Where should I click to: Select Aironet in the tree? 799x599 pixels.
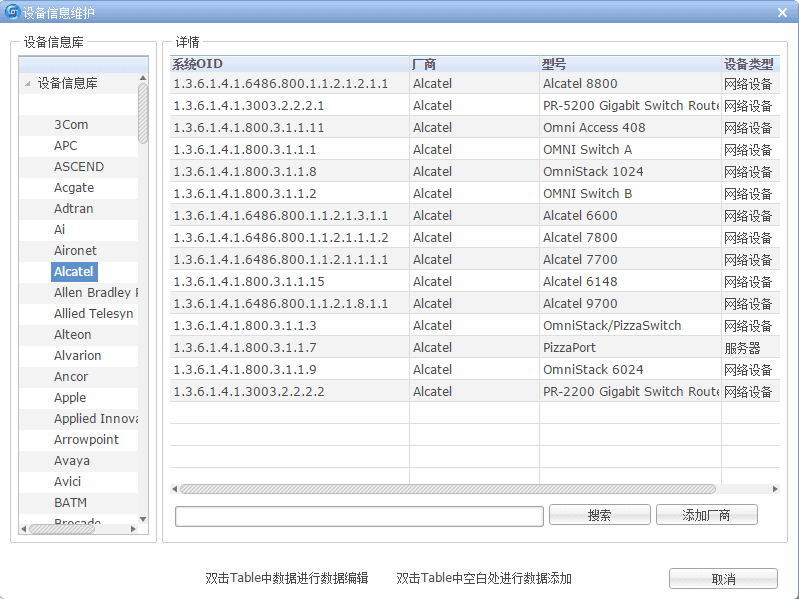click(x=75, y=251)
